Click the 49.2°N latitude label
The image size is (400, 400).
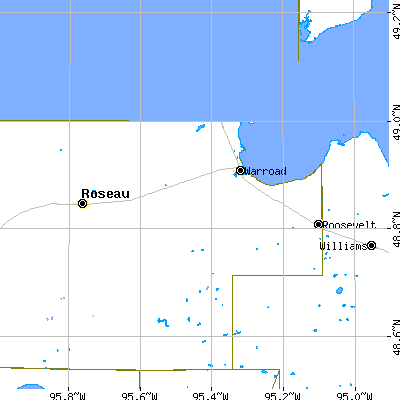pos(396,23)
